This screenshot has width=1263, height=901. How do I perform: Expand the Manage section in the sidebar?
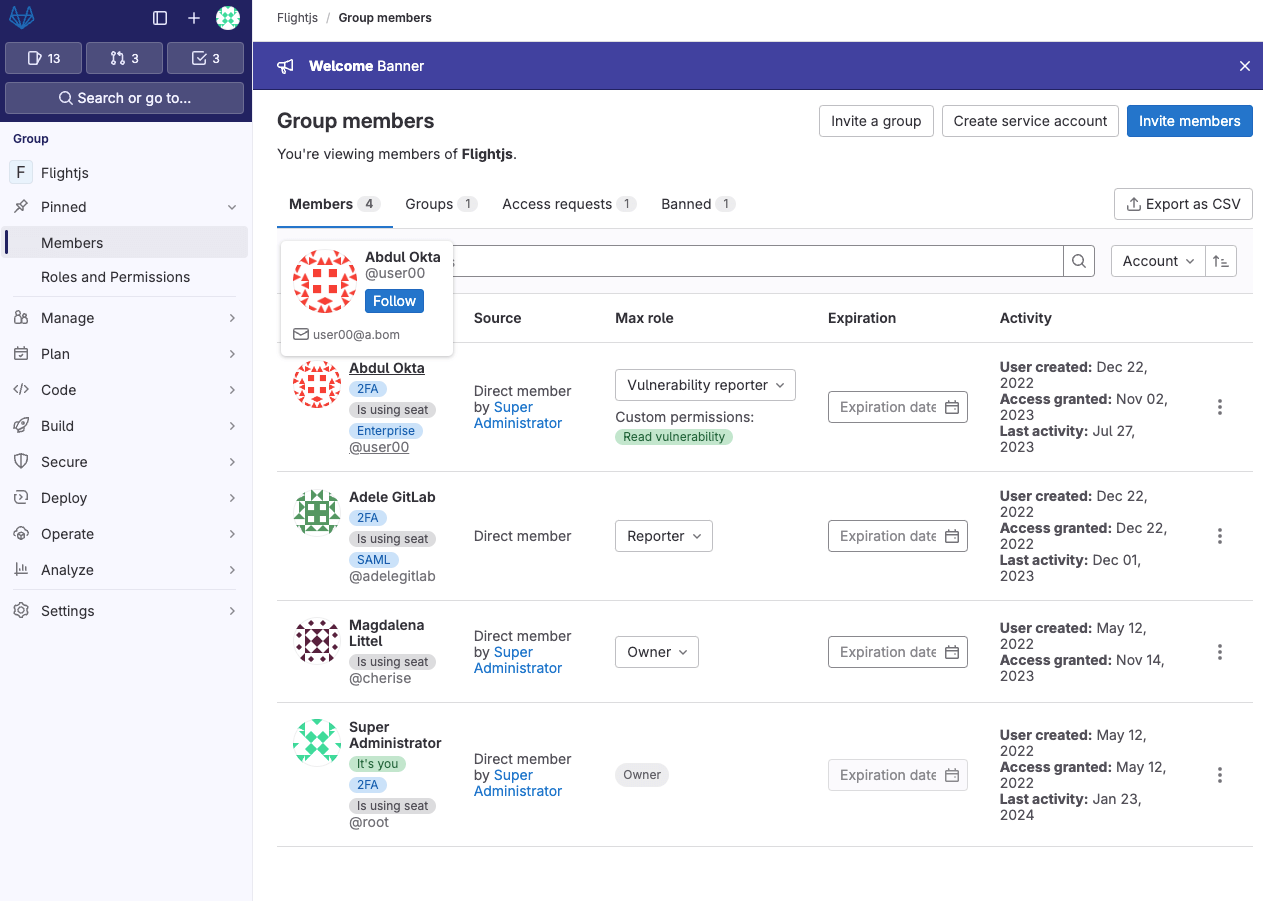(x=124, y=318)
